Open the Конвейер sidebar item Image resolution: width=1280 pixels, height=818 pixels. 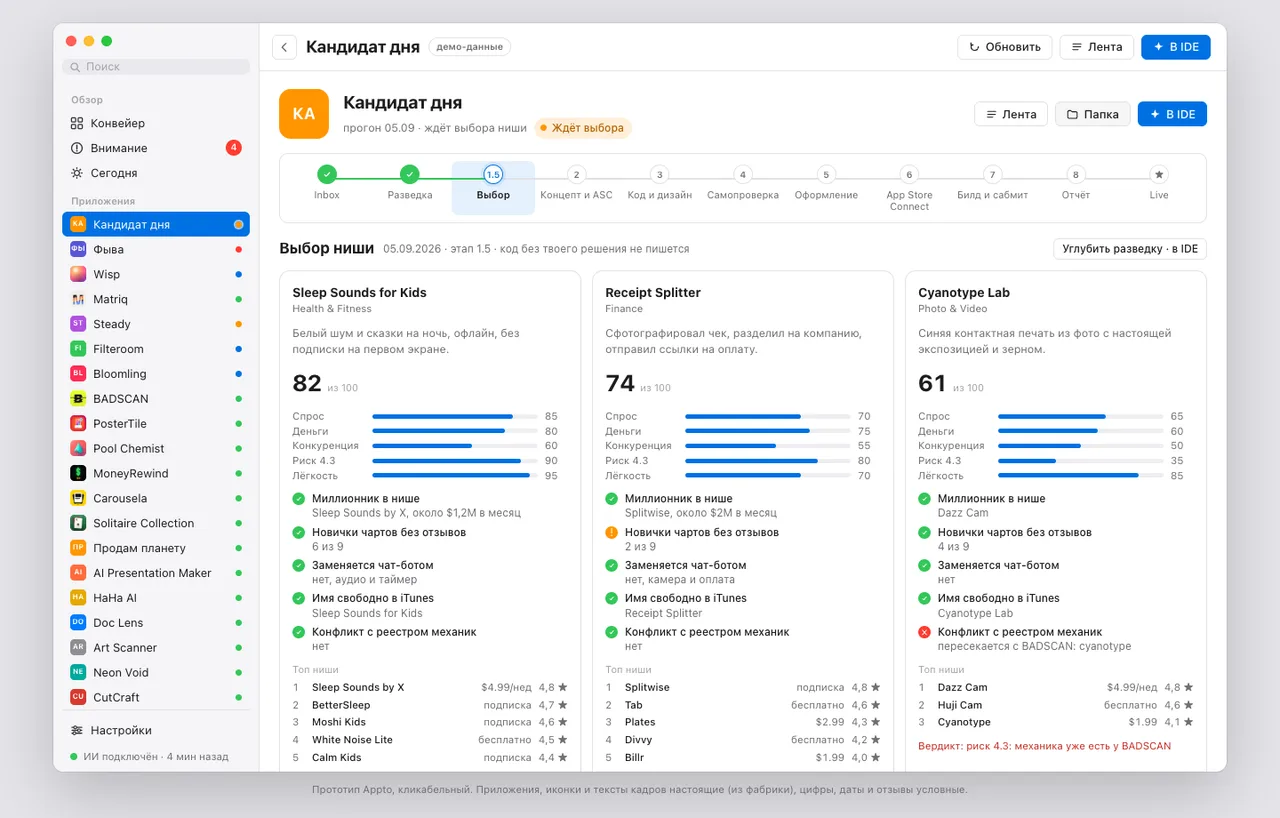pos(156,123)
